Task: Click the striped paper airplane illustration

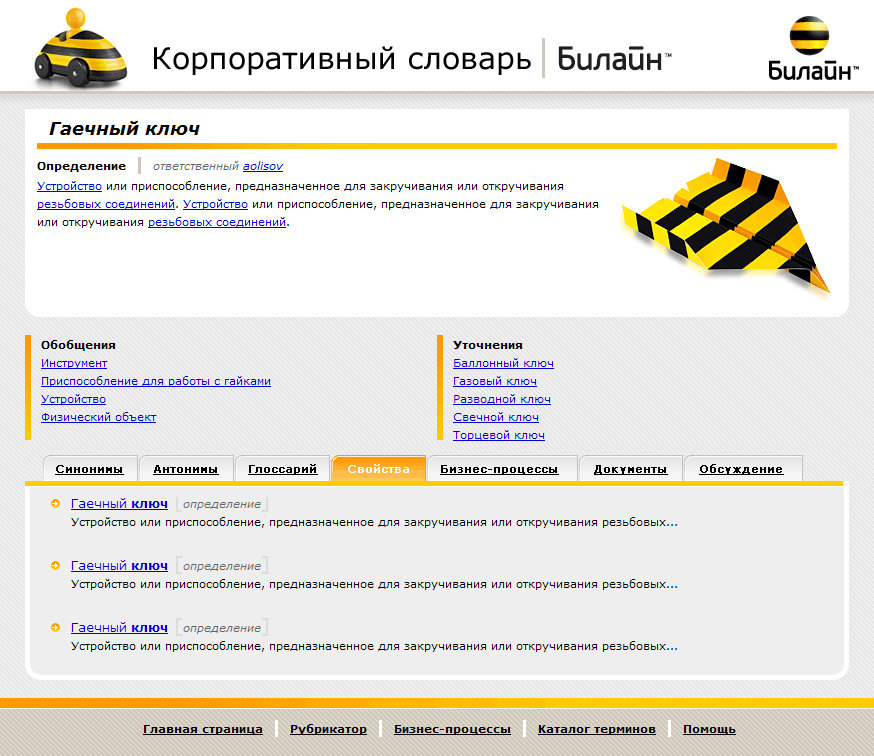Action: pyautogui.click(x=725, y=225)
